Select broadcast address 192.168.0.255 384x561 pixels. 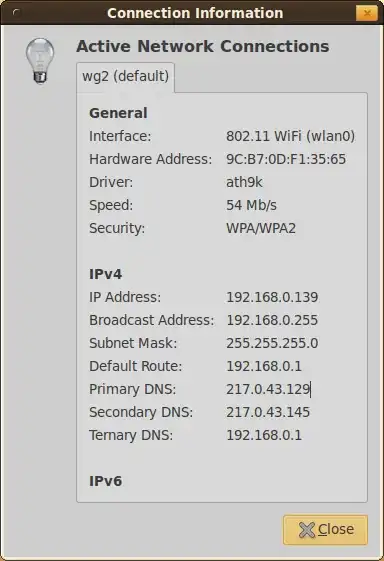(272, 320)
